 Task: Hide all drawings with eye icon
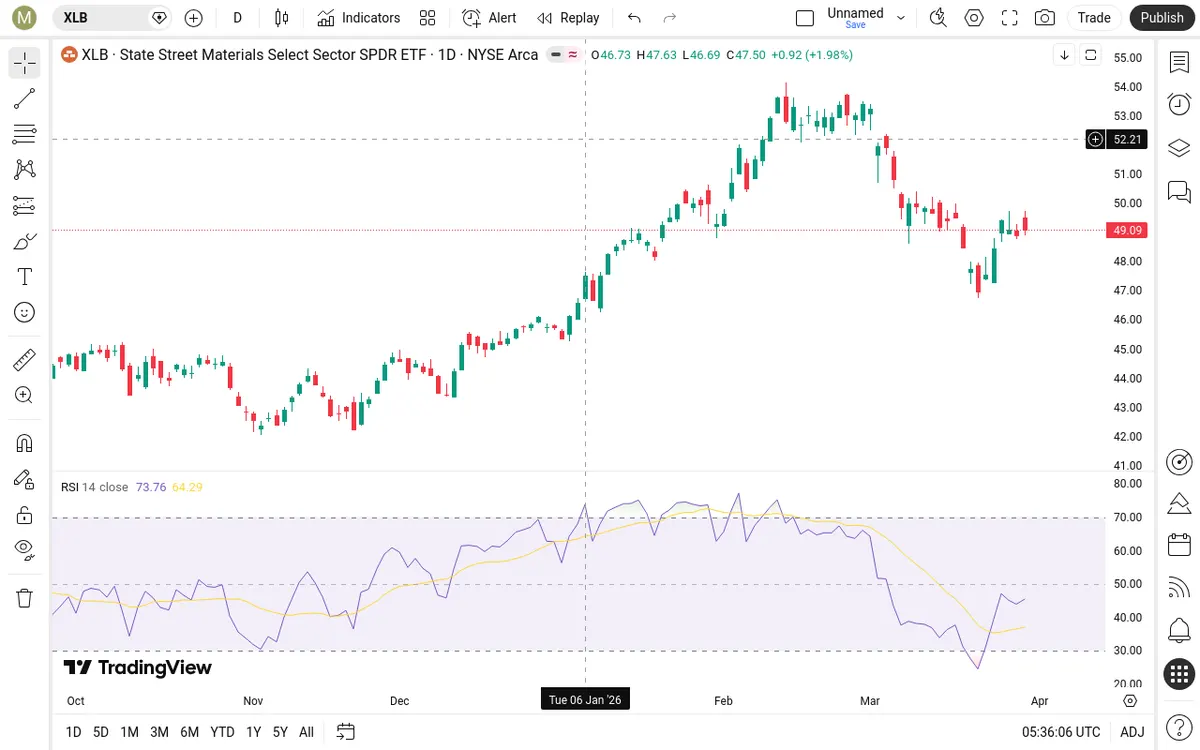coord(25,550)
